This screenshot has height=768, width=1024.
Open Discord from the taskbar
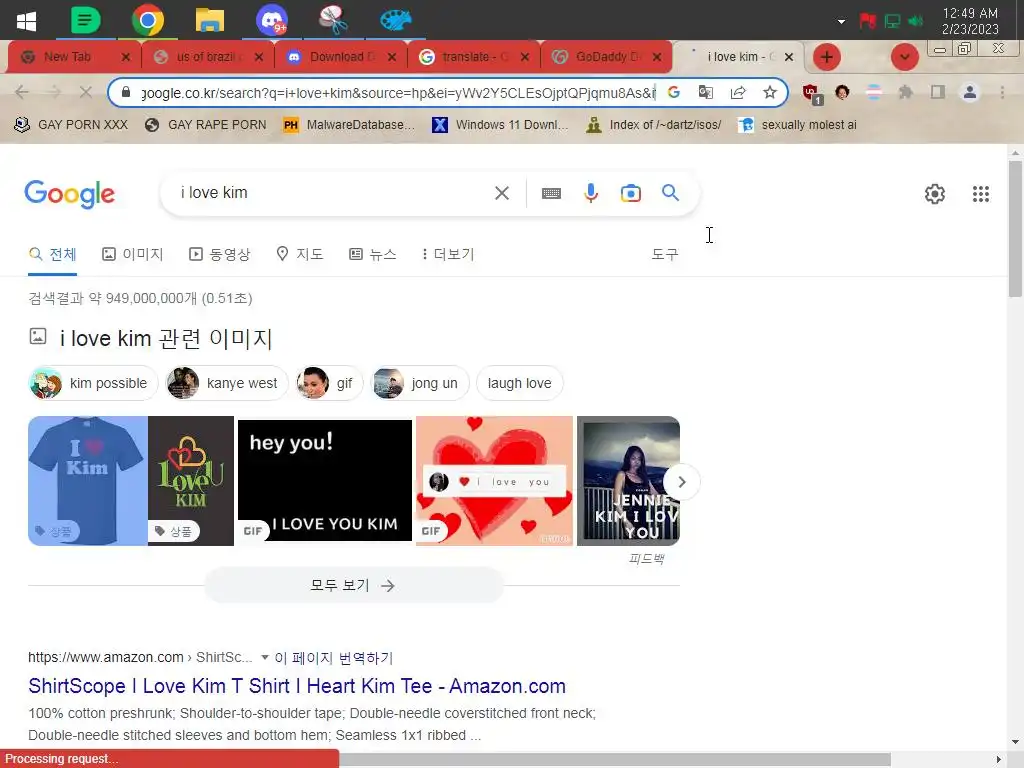click(x=272, y=20)
